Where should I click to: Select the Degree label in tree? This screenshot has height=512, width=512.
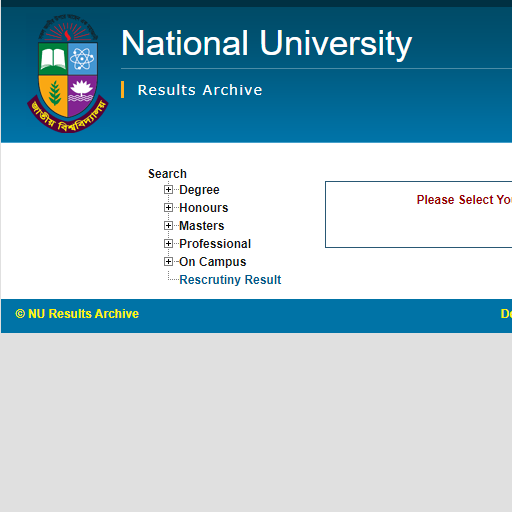coord(199,190)
